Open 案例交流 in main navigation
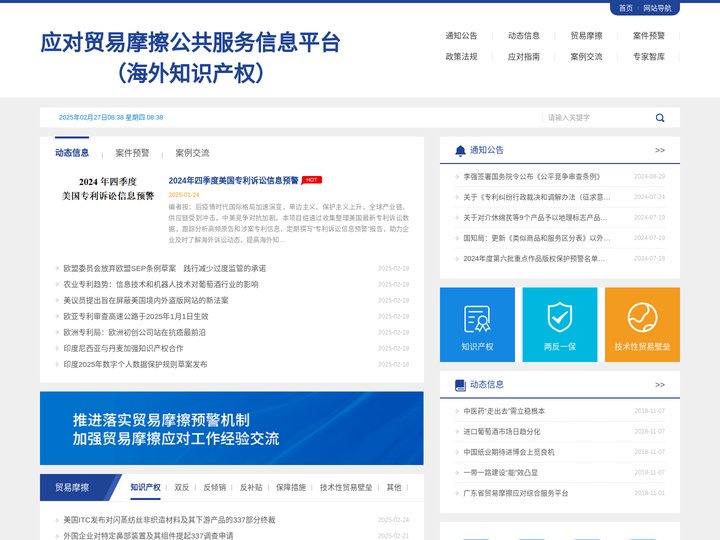 point(586,56)
